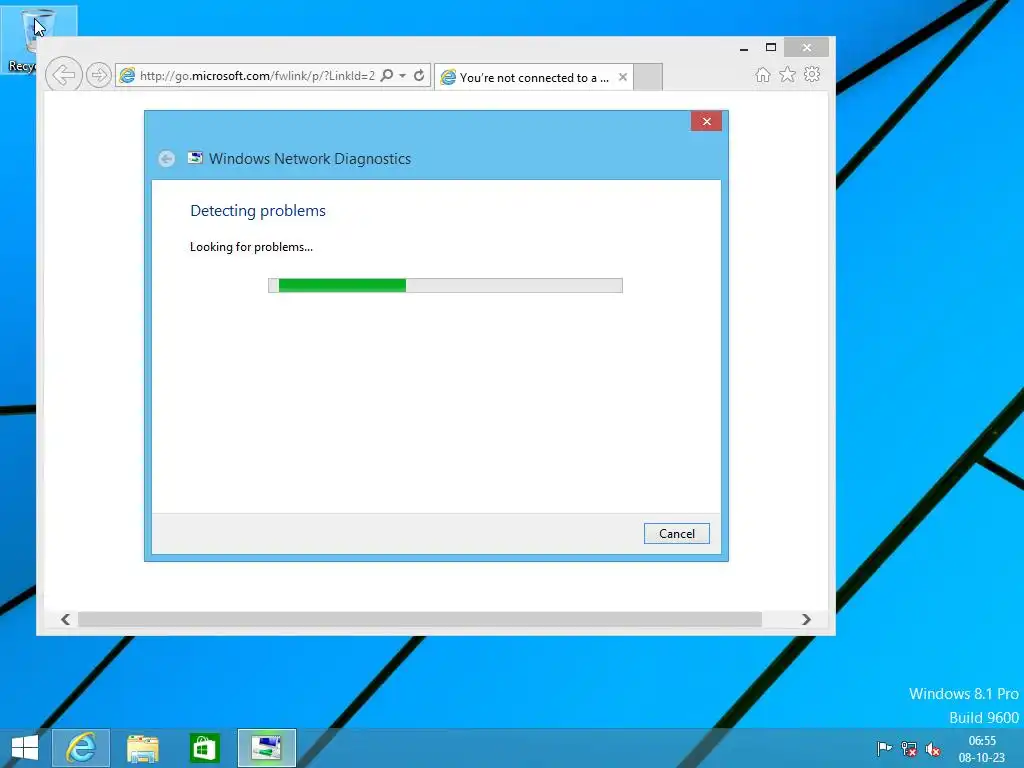Click the Internet Explorer taskbar icon
The height and width of the screenshot is (768, 1024).
[x=80, y=748]
